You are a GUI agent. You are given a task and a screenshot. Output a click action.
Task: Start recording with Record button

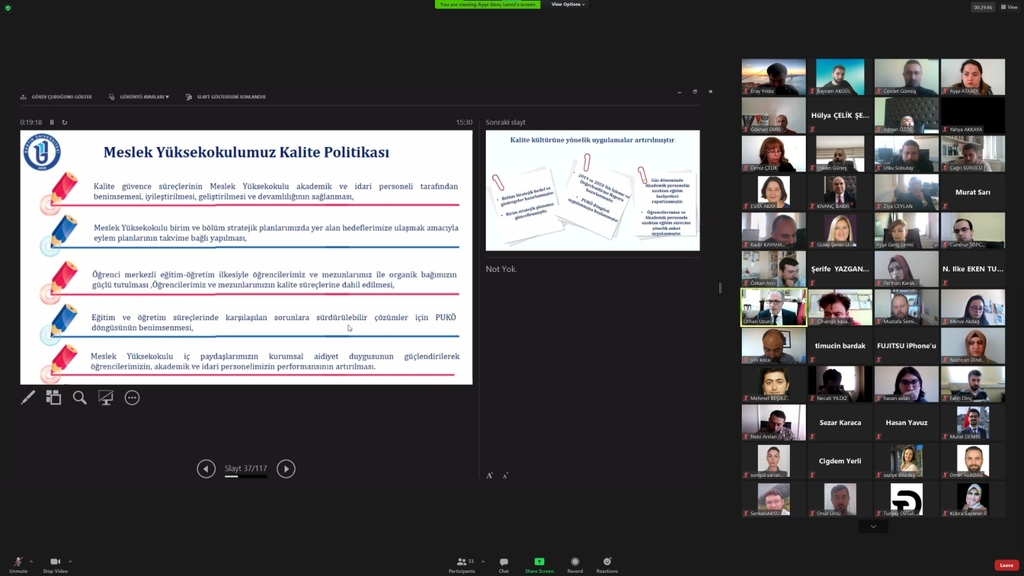575,562
